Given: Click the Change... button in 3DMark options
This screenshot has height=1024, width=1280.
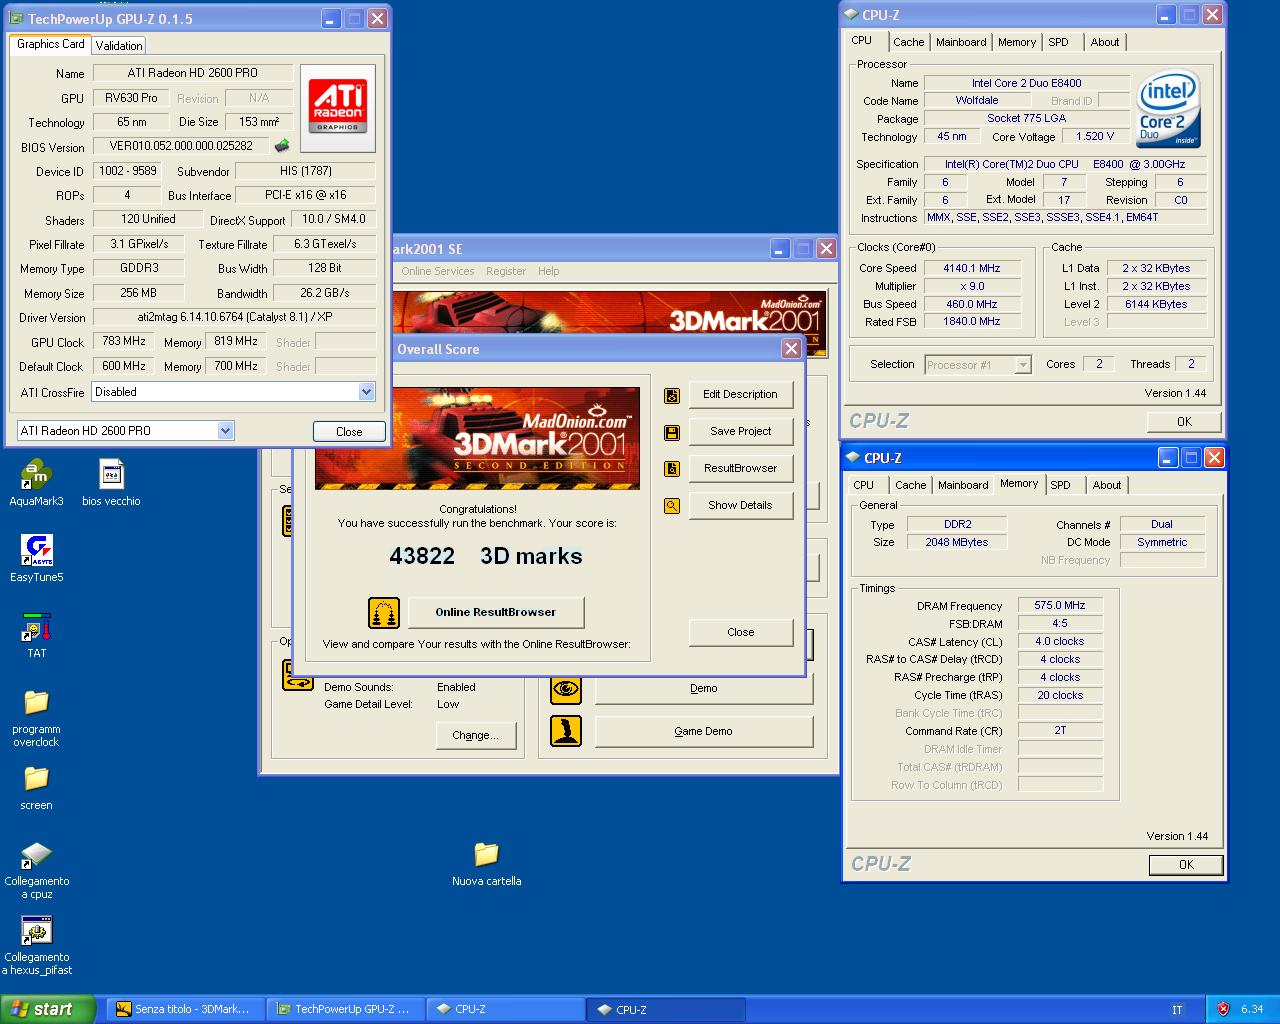Looking at the screenshot, I should [475, 735].
